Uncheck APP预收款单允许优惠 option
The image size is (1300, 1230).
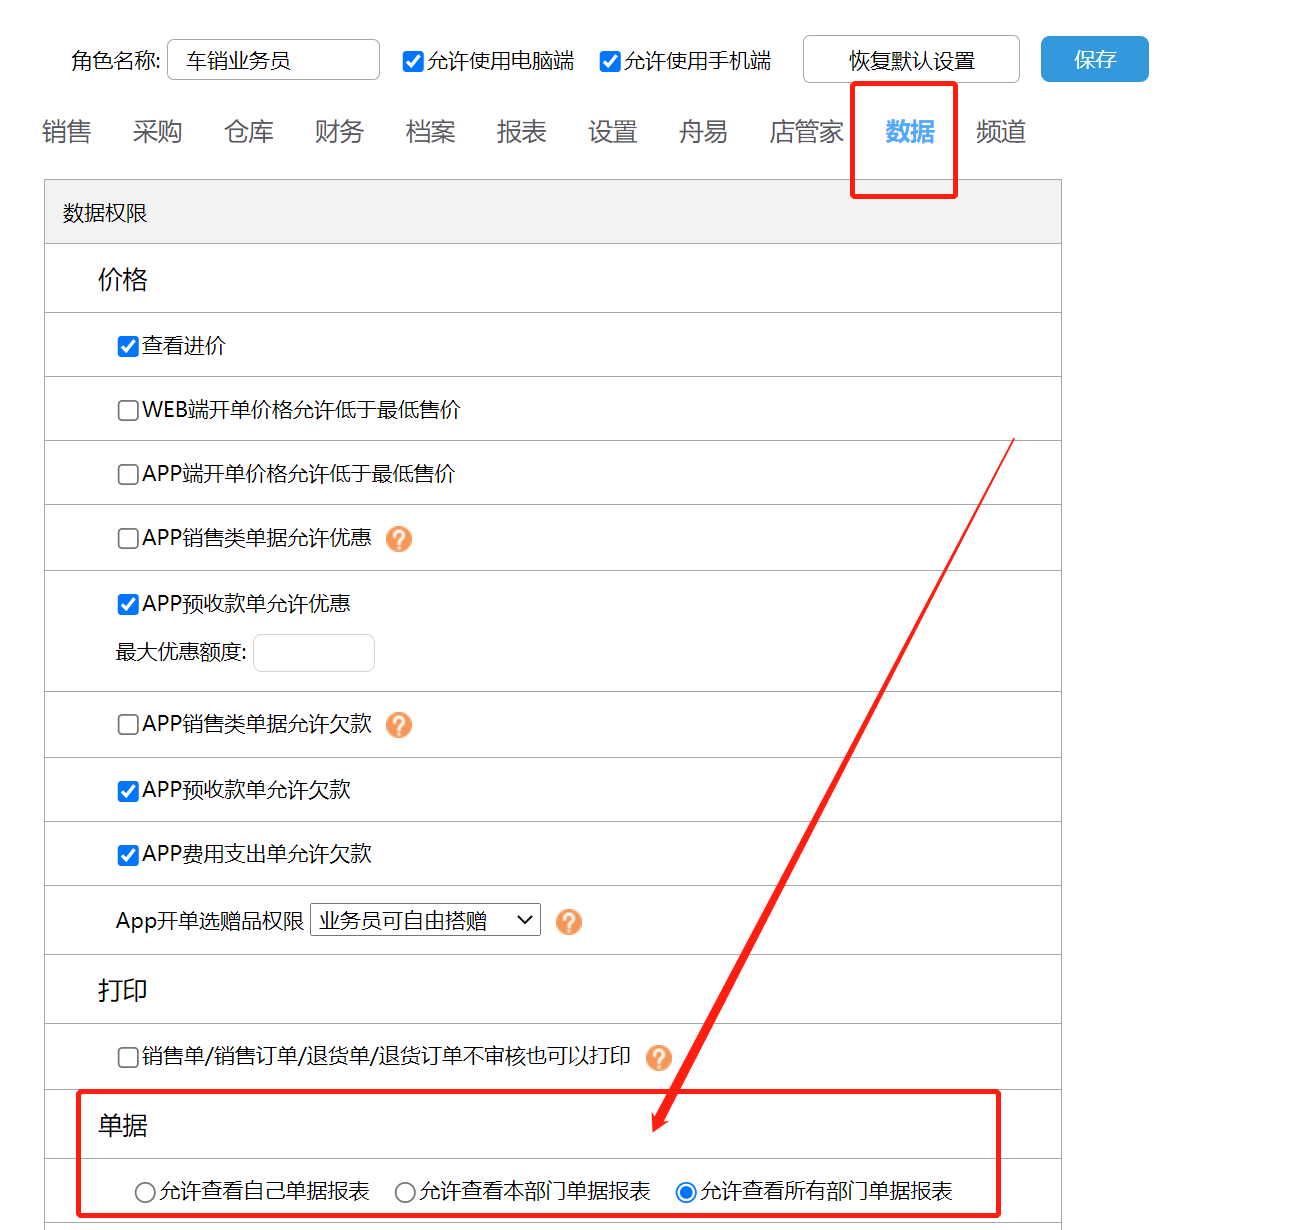click(128, 605)
